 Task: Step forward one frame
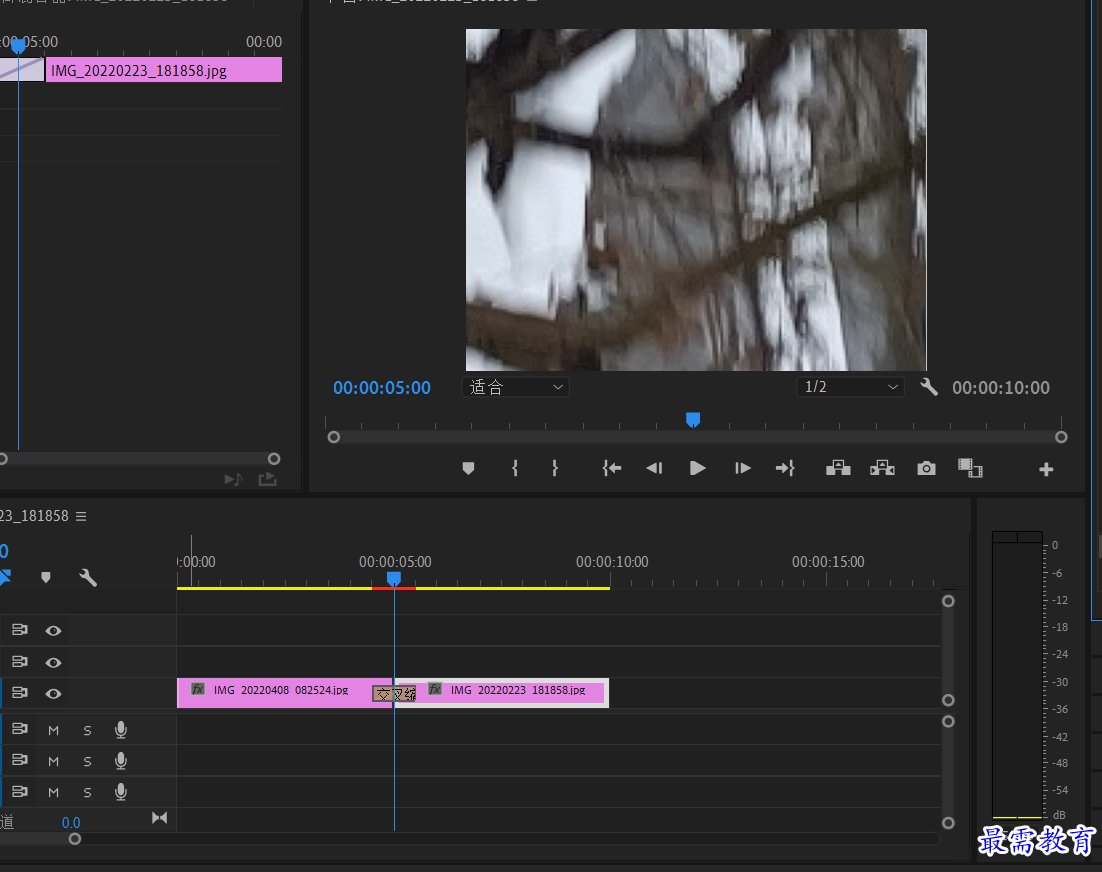click(x=742, y=468)
